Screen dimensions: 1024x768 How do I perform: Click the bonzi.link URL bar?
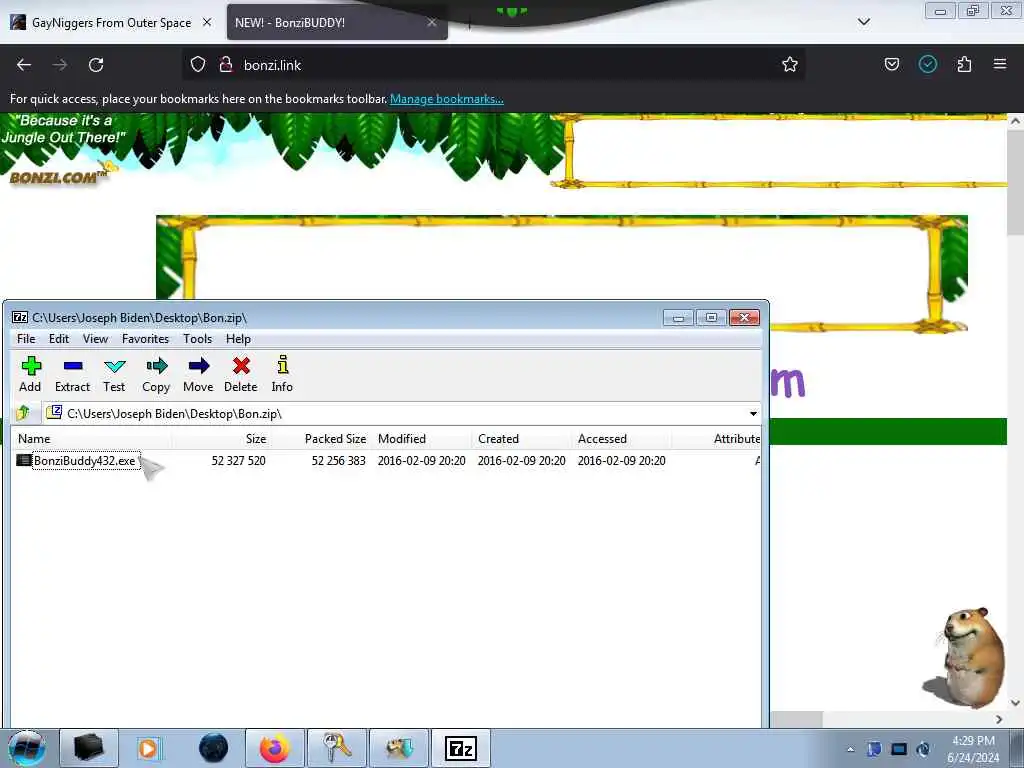(493, 65)
